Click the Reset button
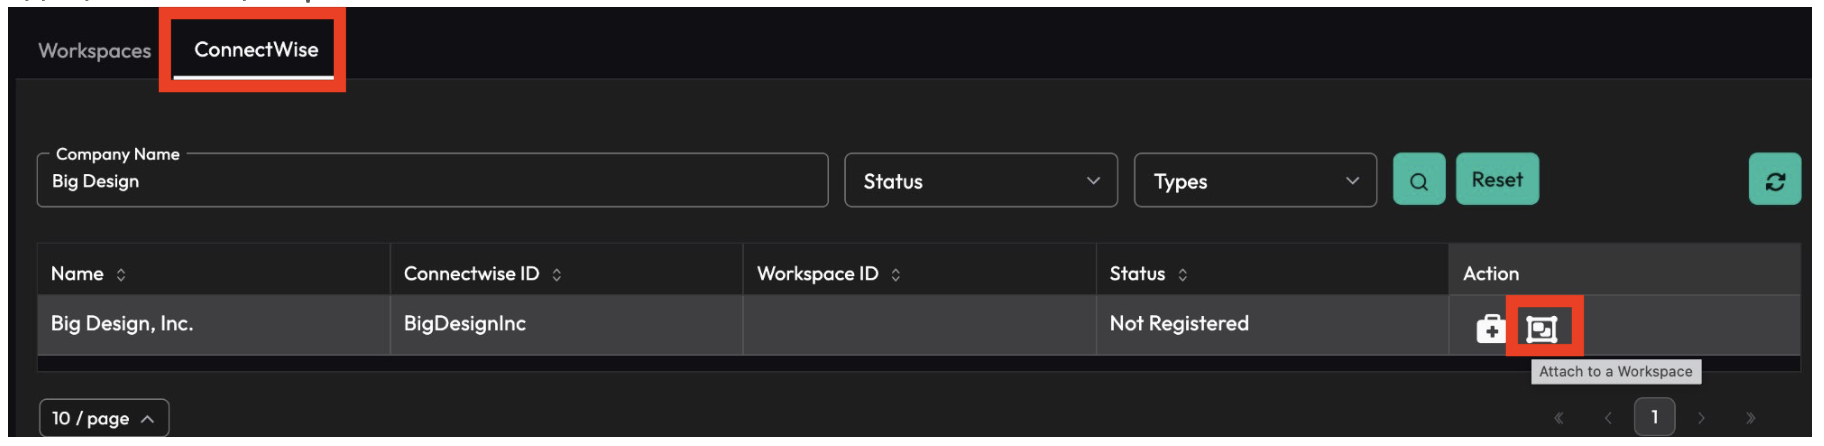Viewport: 1824px width, 446px height. 1496,180
